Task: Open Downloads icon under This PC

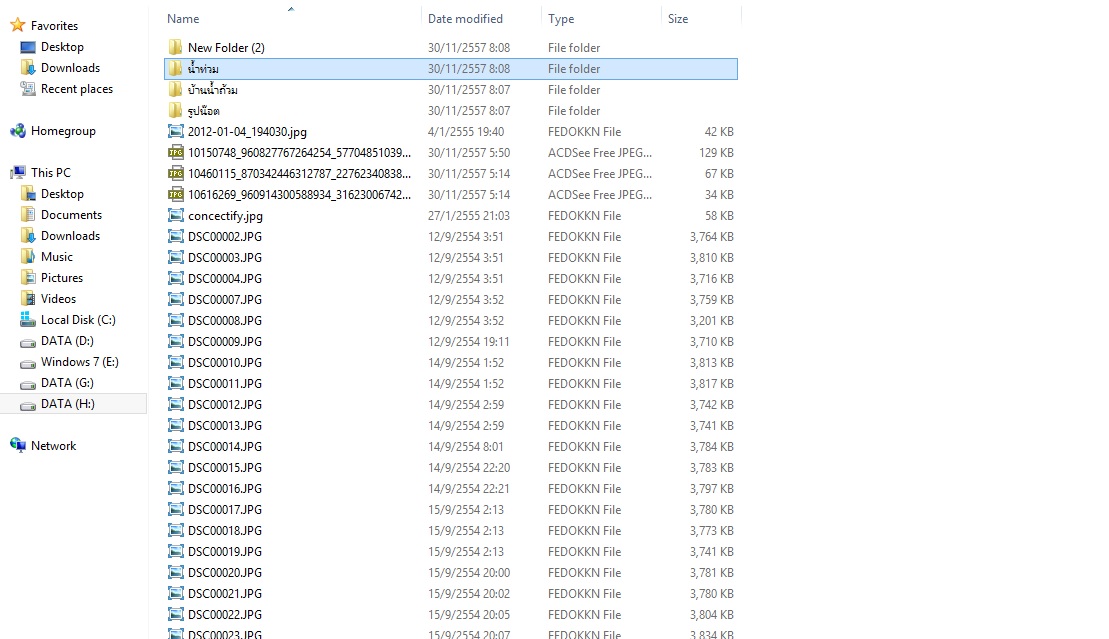Action: click(x=28, y=236)
